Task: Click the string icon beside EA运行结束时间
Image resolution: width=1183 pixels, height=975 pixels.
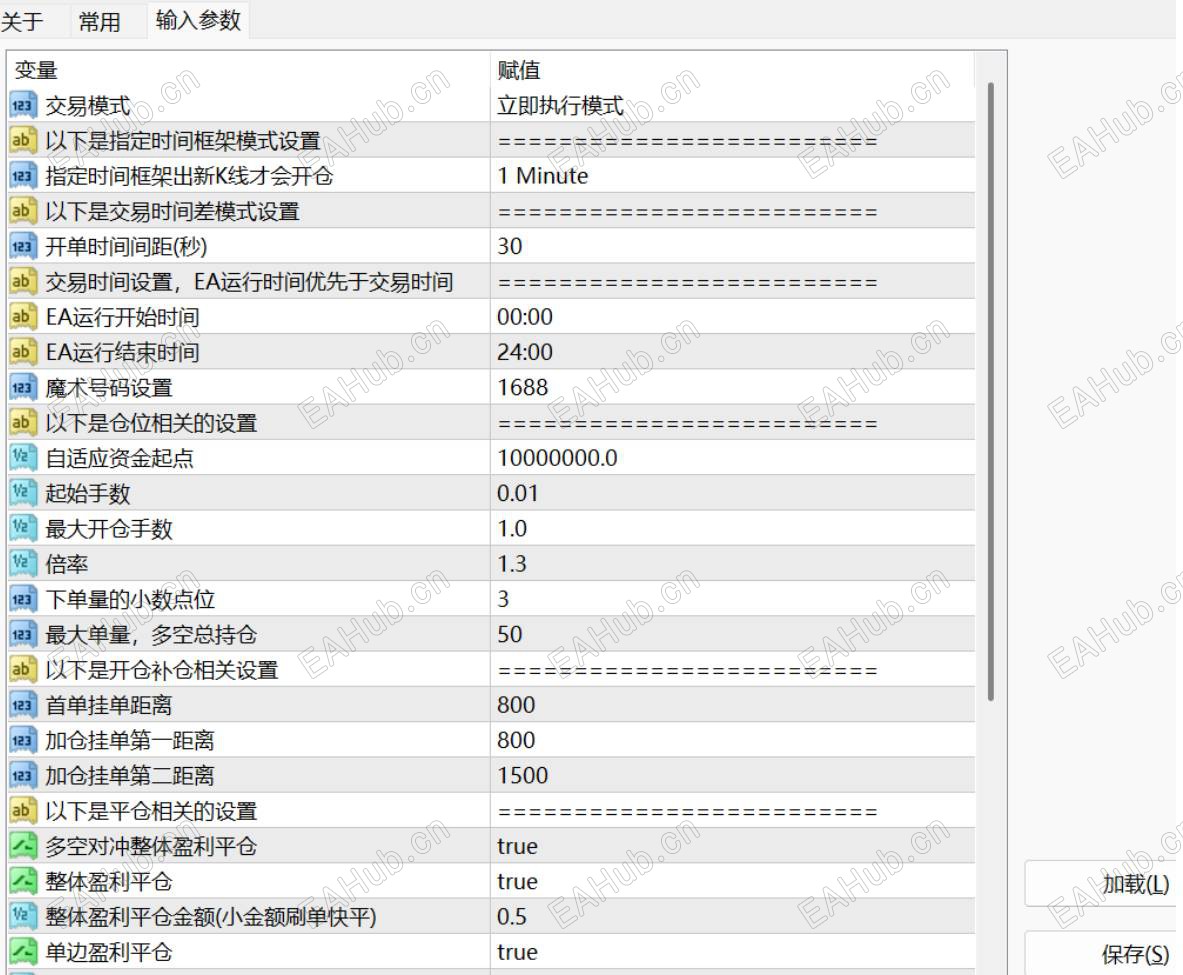Action: pos(23,352)
